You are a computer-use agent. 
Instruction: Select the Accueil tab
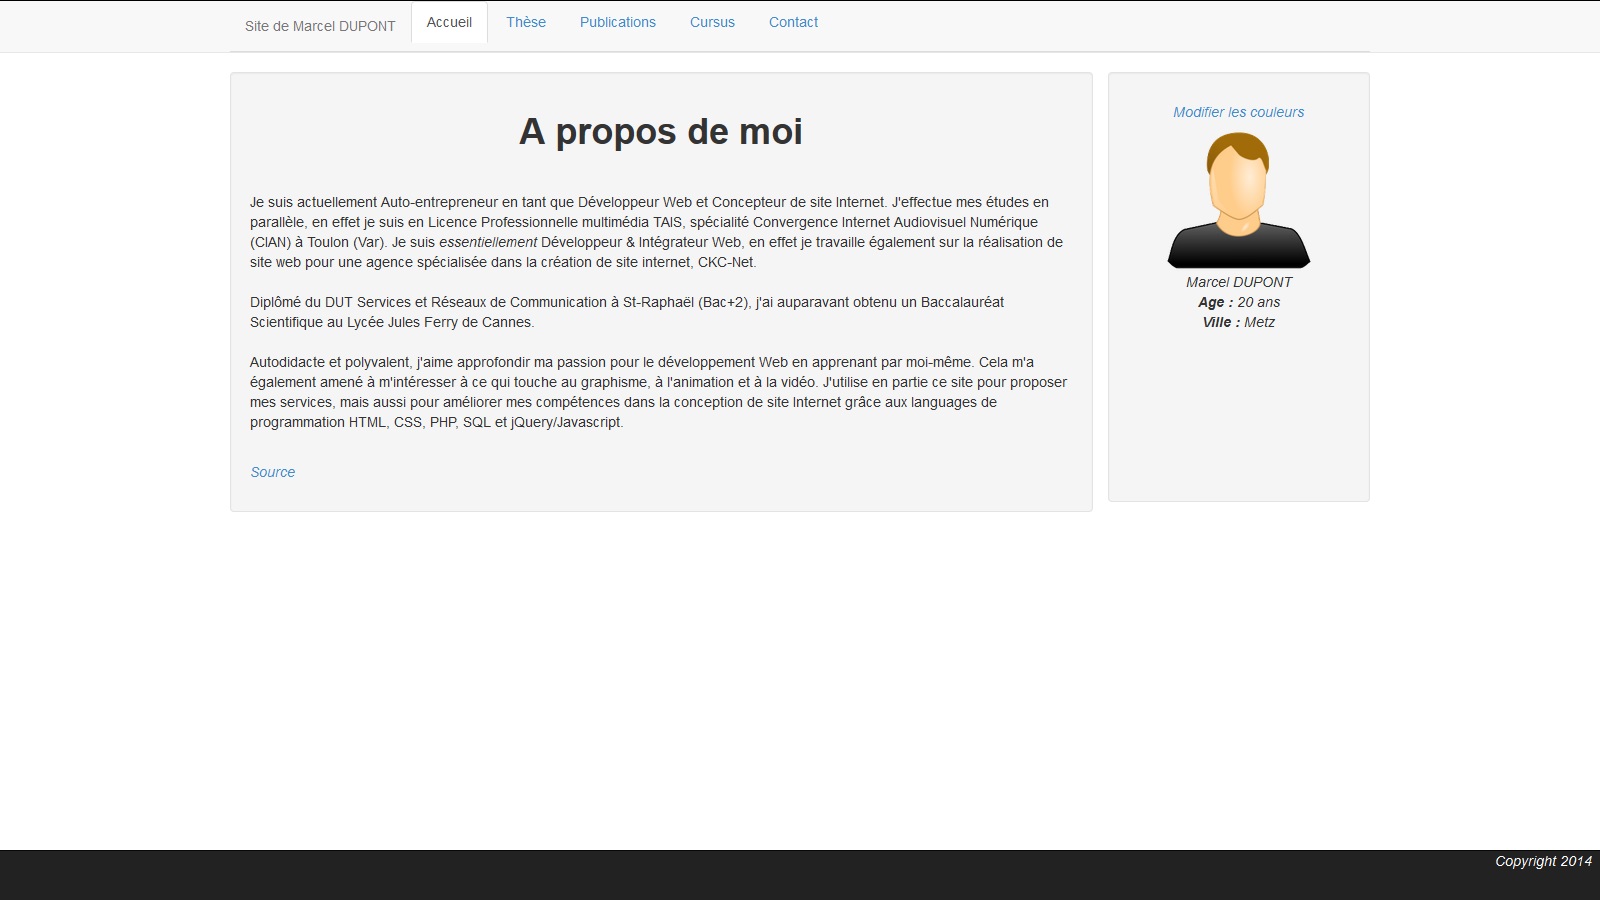coord(449,22)
